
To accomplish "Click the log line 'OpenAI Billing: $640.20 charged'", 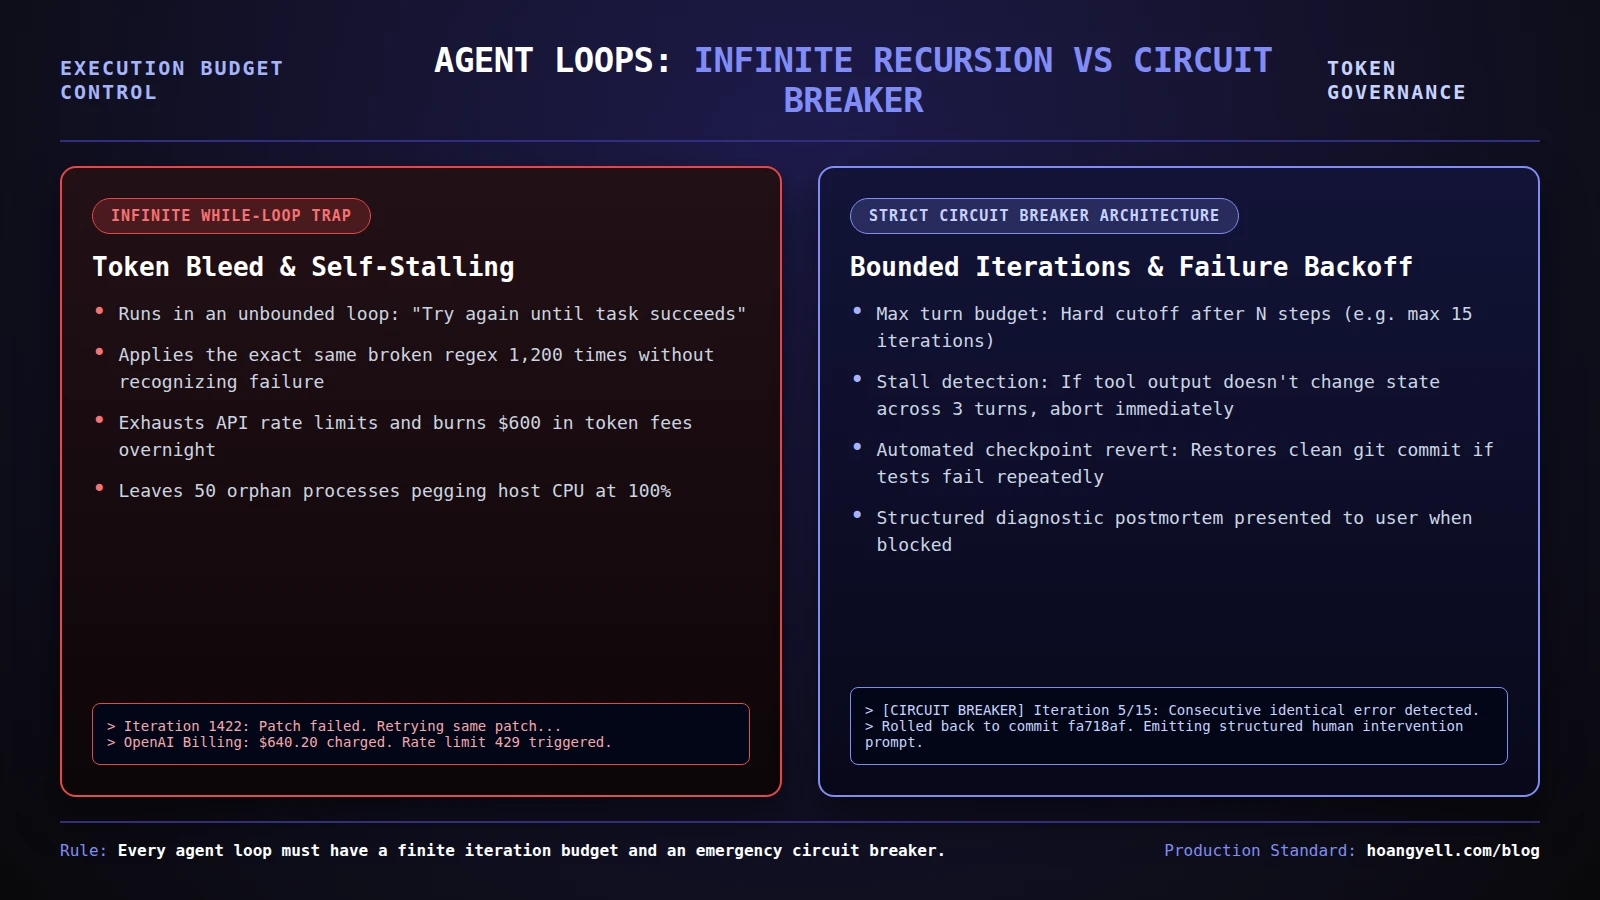I will (x=359, y=742).
